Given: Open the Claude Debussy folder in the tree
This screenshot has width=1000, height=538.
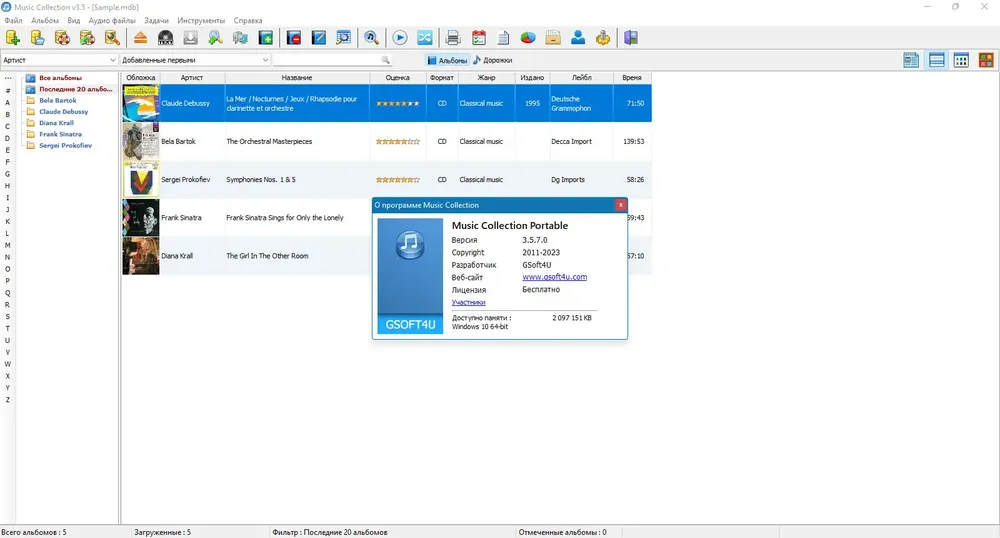Looking at the screenshot, I should point(64,112).
